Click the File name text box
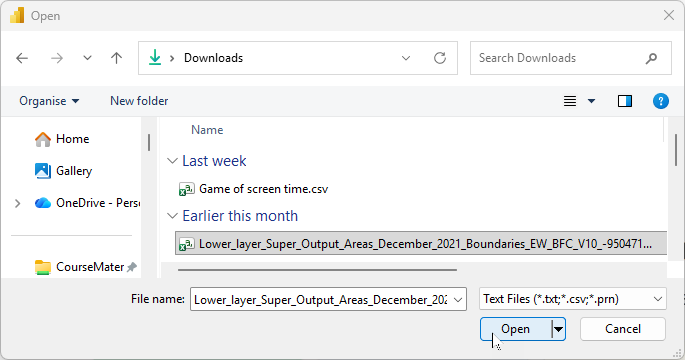This screenshot has height=360, width=685. [320, 299]
